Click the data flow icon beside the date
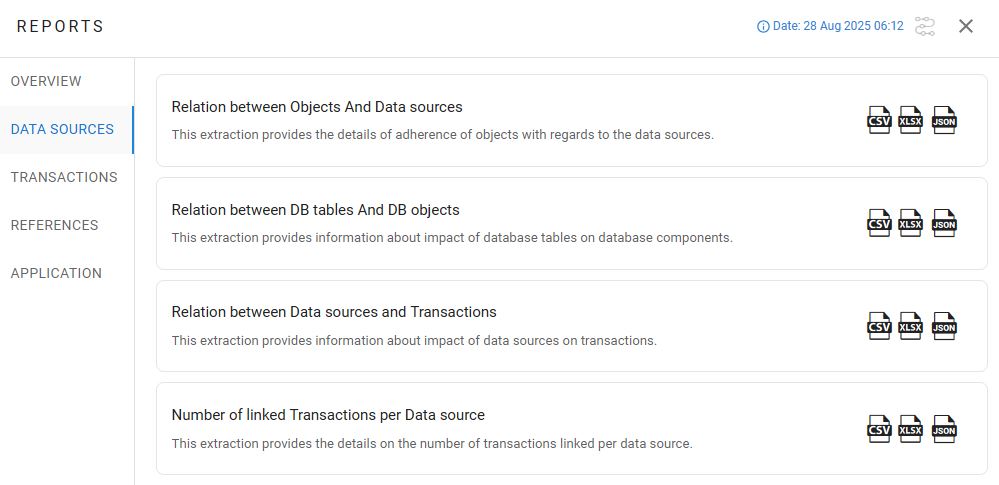999x485 pixels. (925, 26)
